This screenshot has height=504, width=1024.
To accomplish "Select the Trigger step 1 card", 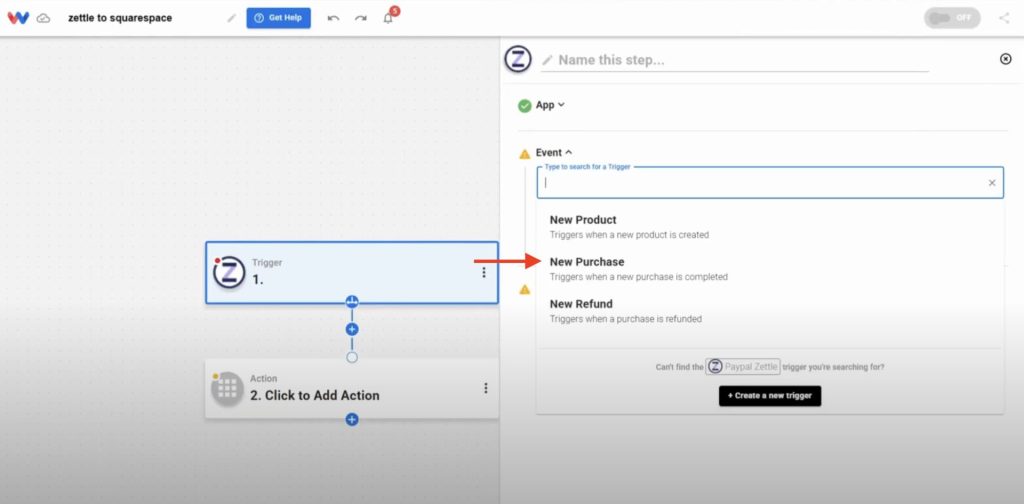I will pyautogui.click(x=351, y=272).
